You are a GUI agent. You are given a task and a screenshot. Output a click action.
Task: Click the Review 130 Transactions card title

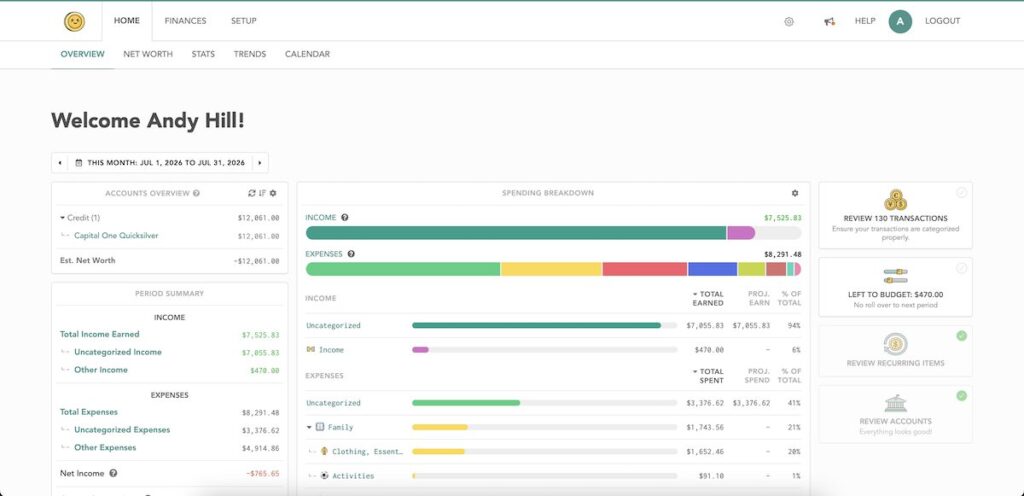[x=895, y=219]
